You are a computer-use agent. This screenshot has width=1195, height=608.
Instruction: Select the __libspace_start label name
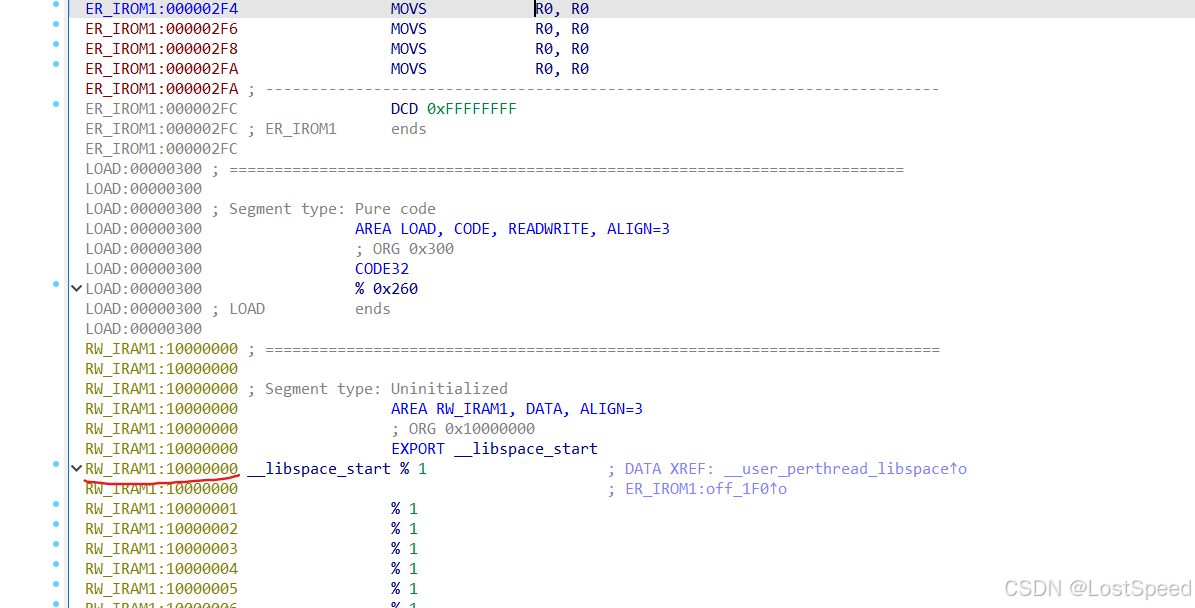coord(319,469)
